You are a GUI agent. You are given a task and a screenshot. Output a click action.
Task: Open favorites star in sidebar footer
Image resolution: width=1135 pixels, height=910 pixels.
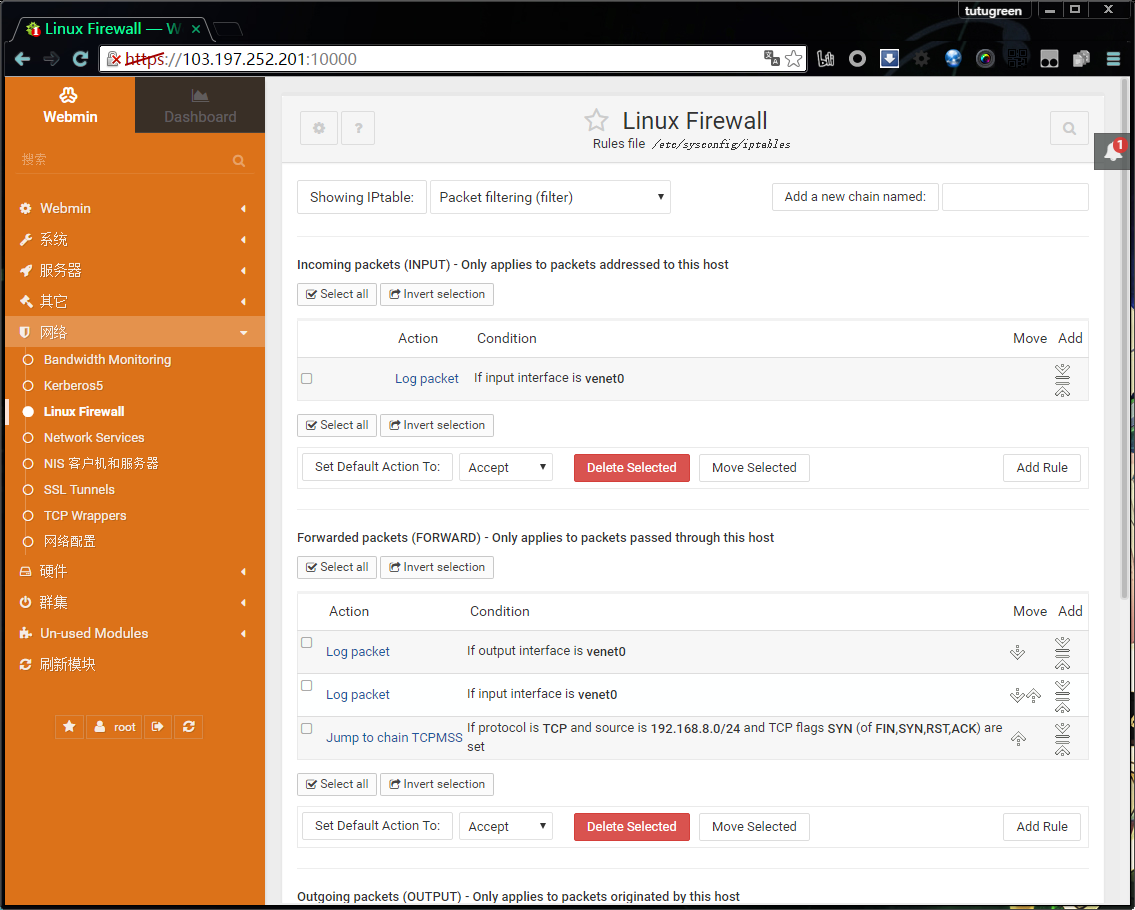tap(69, 726)
